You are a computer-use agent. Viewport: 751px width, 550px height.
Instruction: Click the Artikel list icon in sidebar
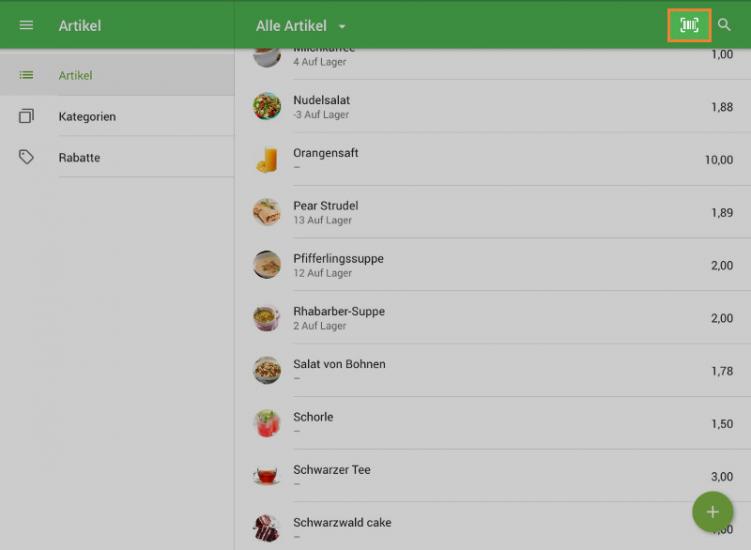tap(26, 75)
